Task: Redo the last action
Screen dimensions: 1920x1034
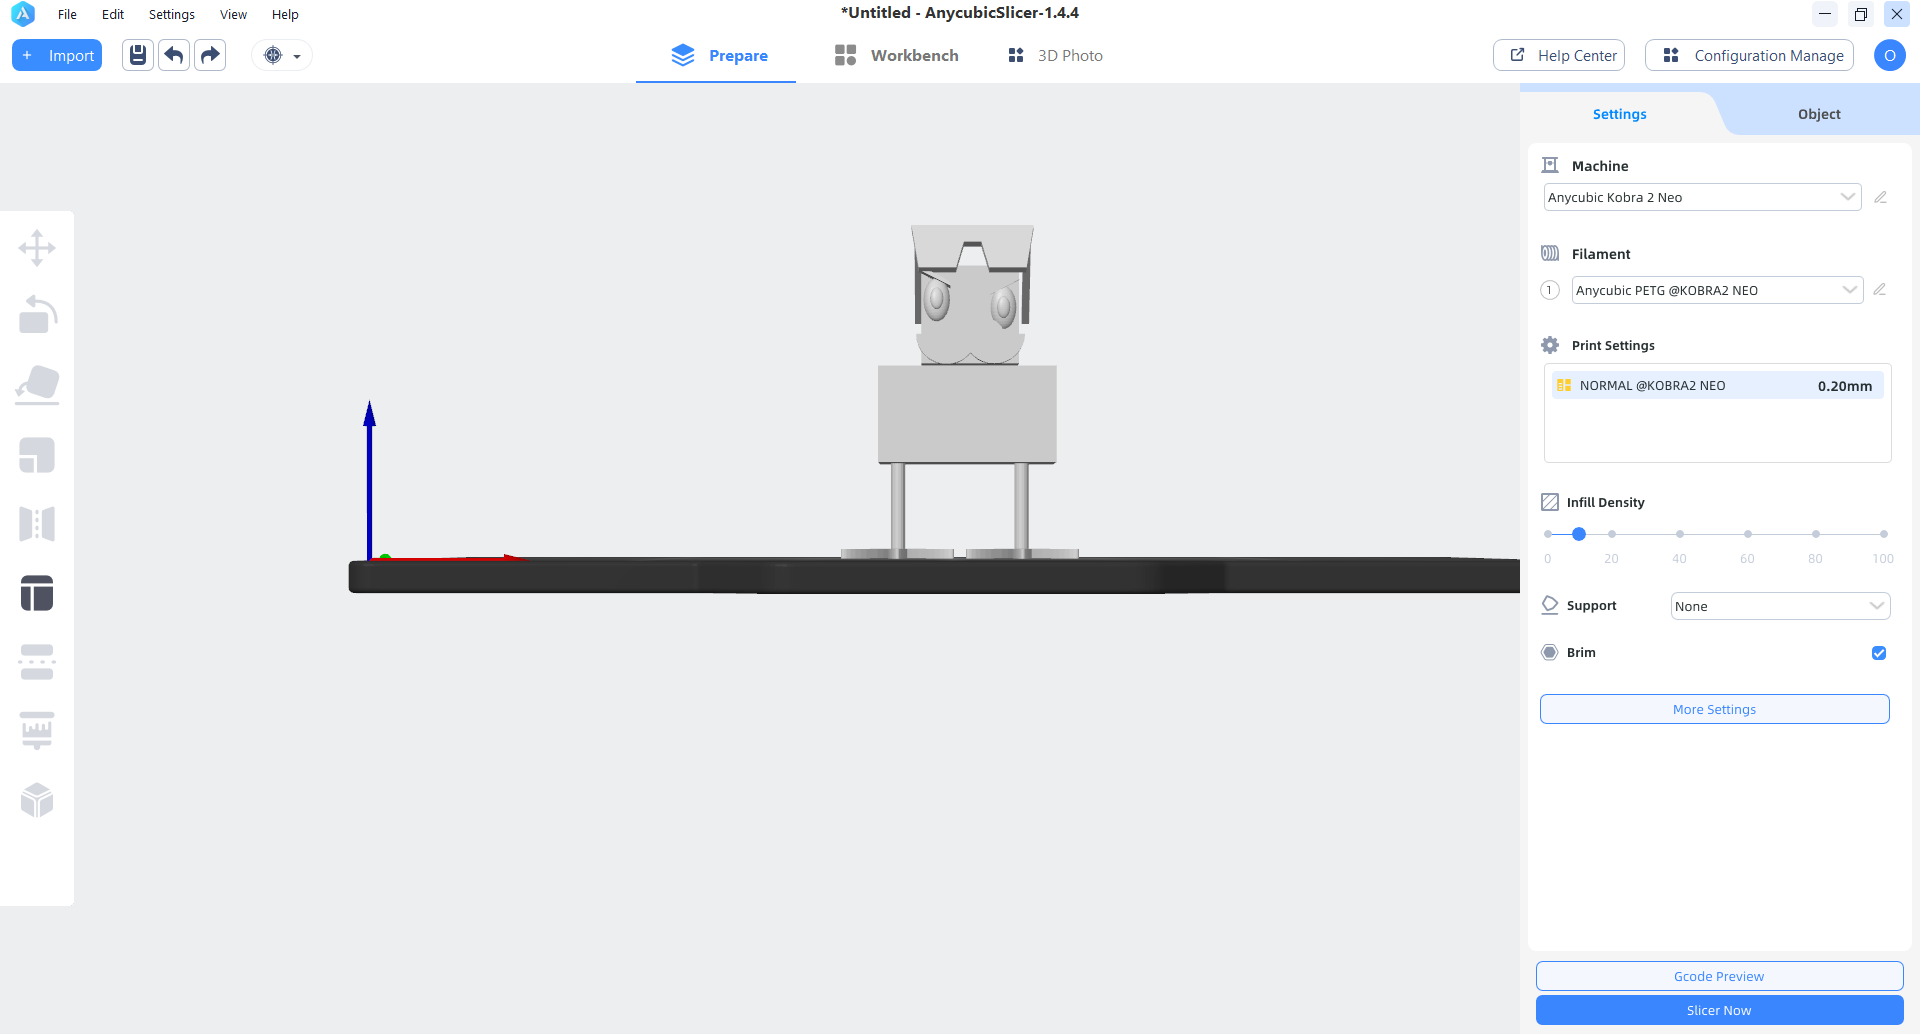Action: point(210,55)
